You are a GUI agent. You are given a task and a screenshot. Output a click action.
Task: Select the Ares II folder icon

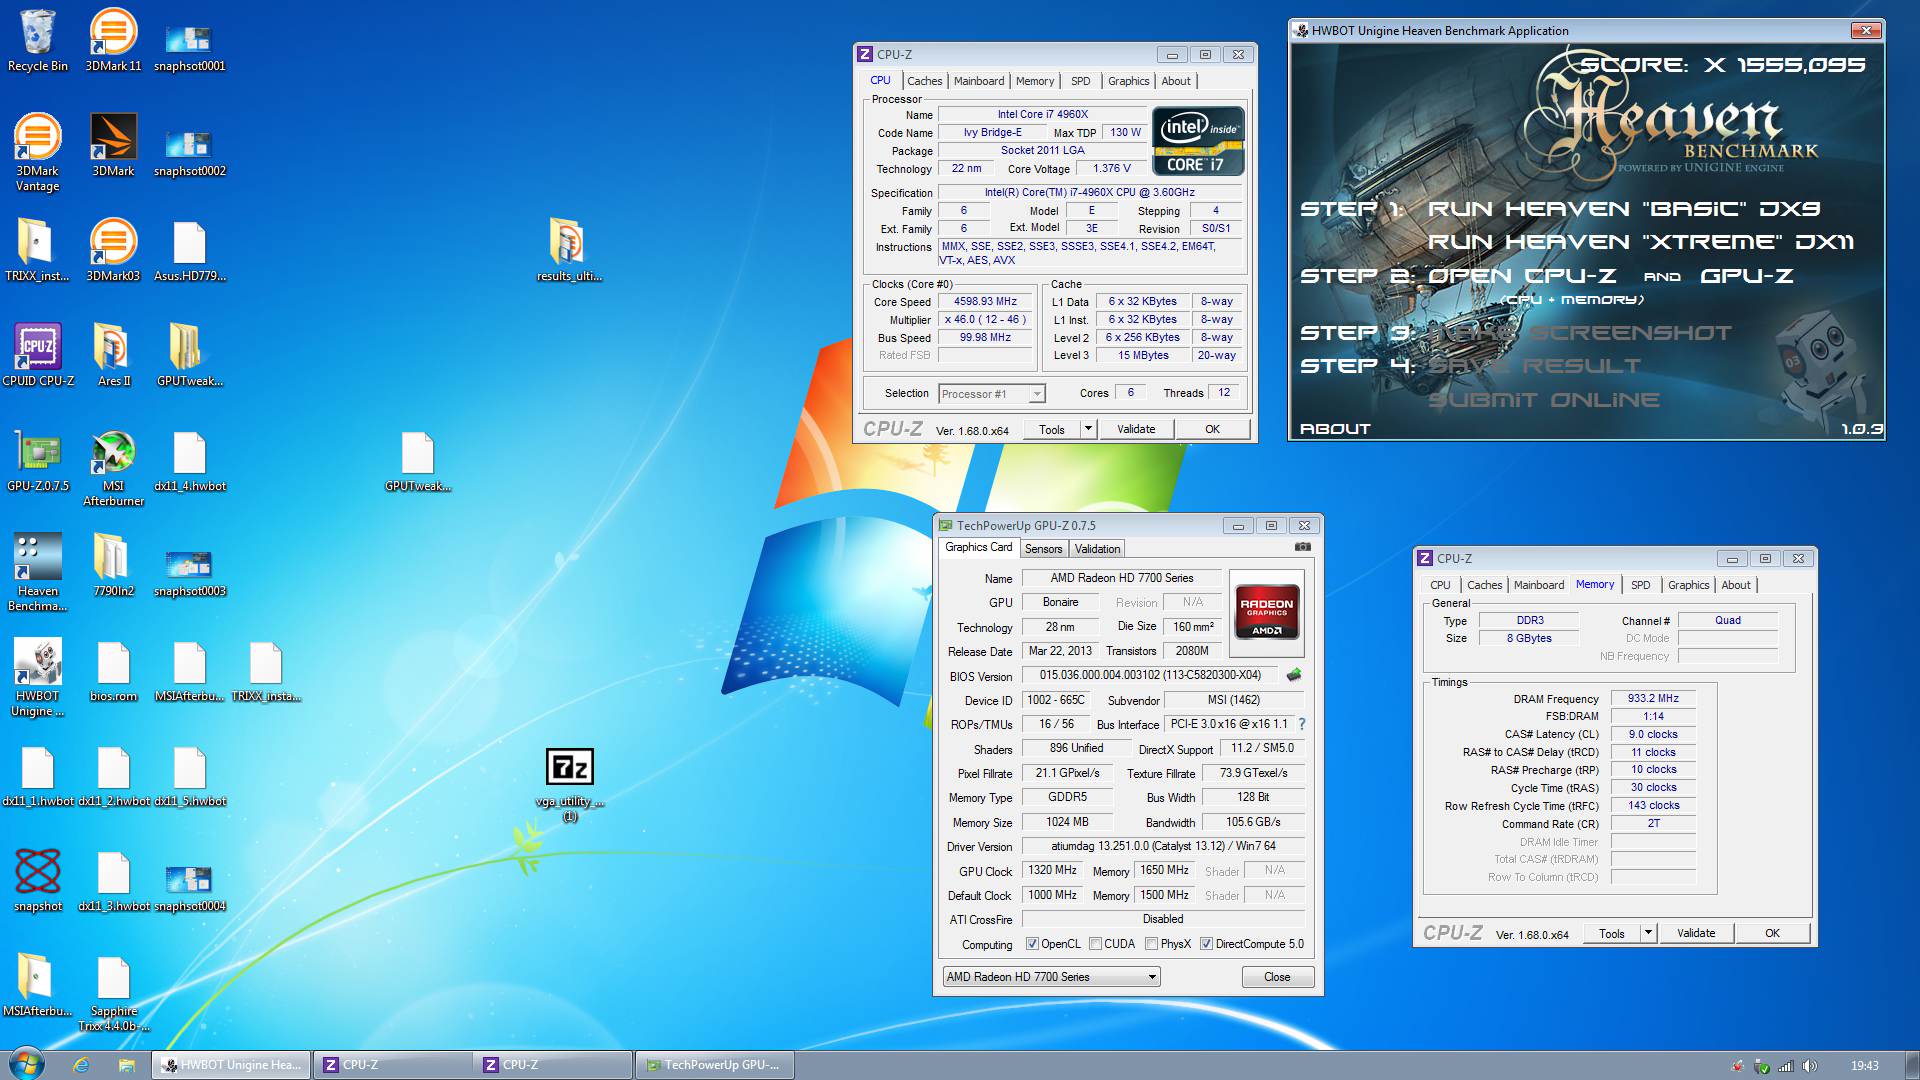113,355
